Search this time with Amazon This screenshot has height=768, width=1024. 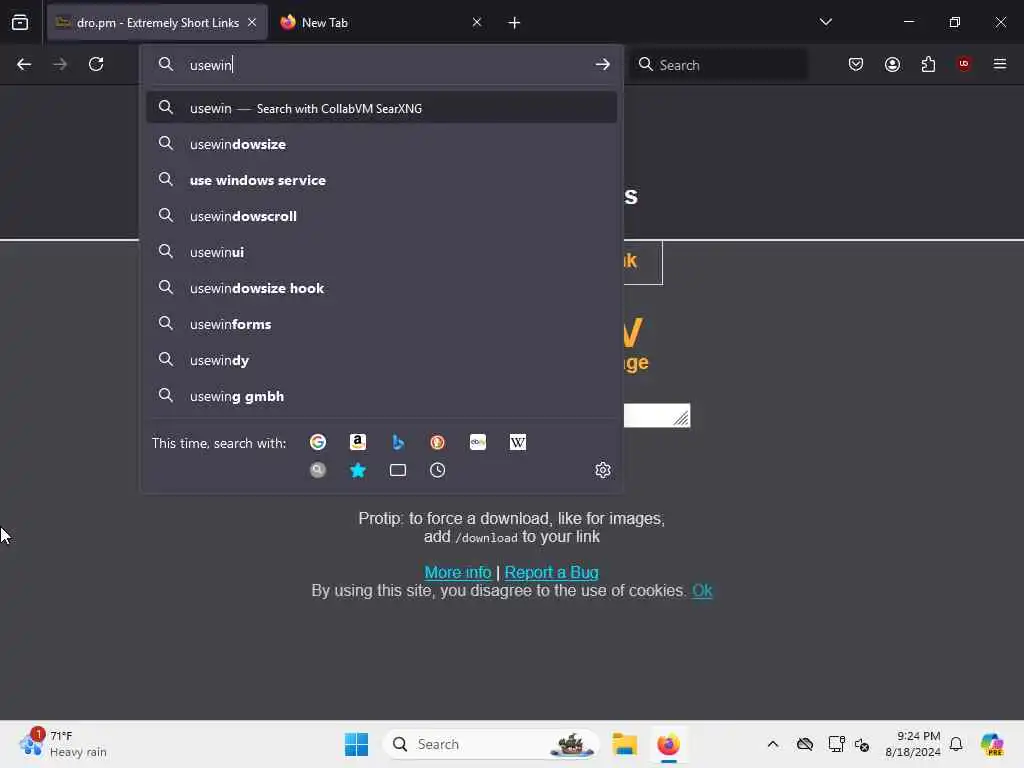coord(358,442)
